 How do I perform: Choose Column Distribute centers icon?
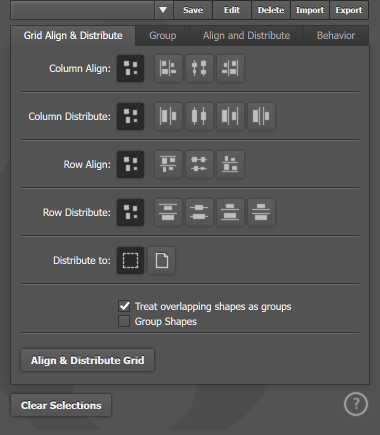[199, 116]
